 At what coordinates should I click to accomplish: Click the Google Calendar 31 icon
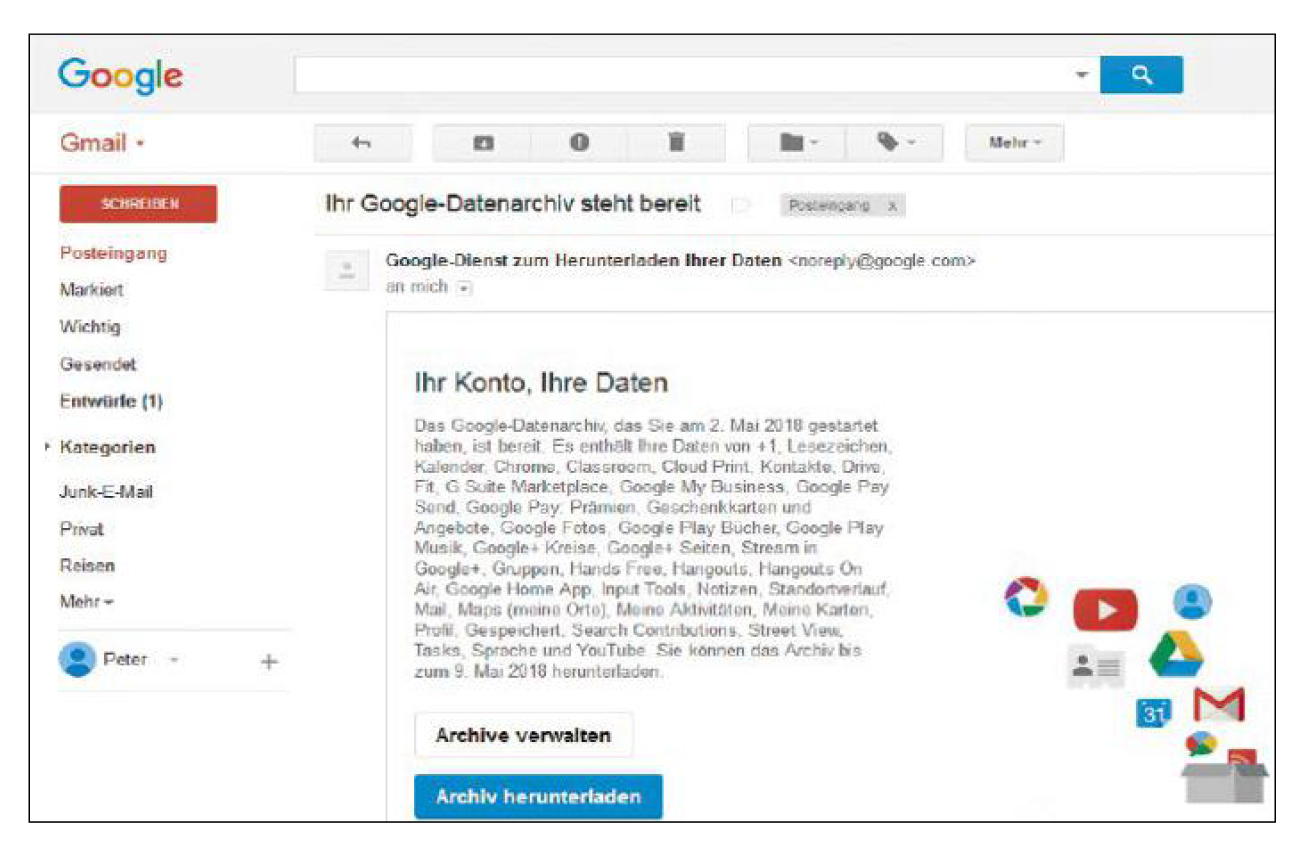tap(1154, 713)
